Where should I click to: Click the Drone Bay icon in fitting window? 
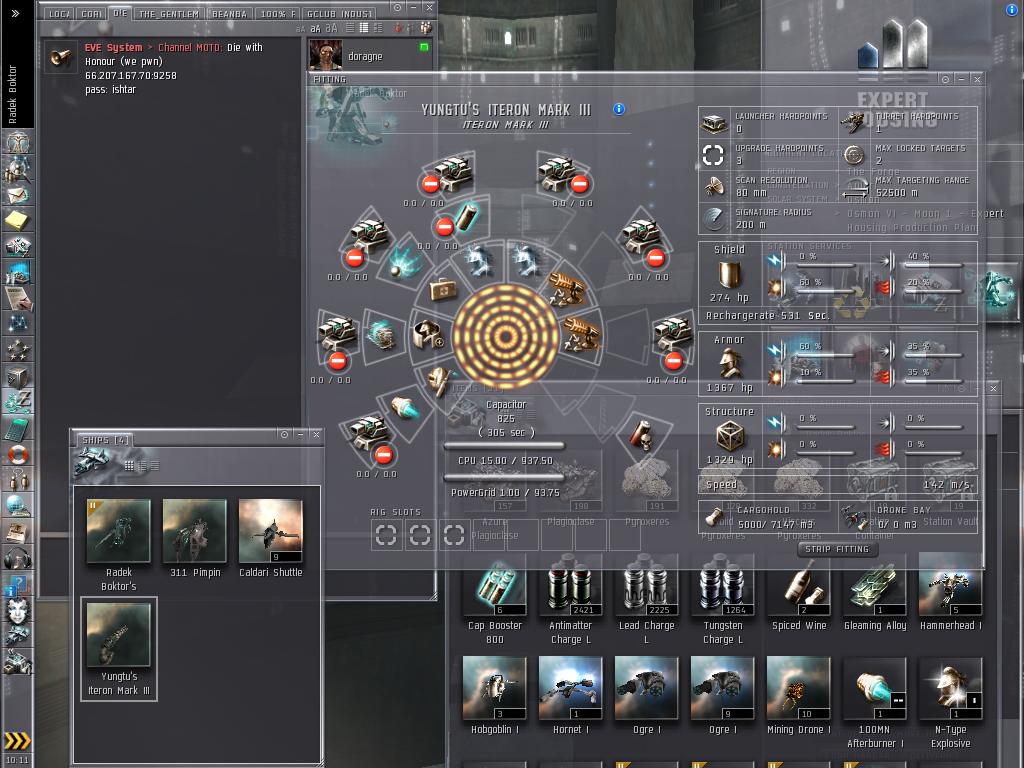(853, 517)
